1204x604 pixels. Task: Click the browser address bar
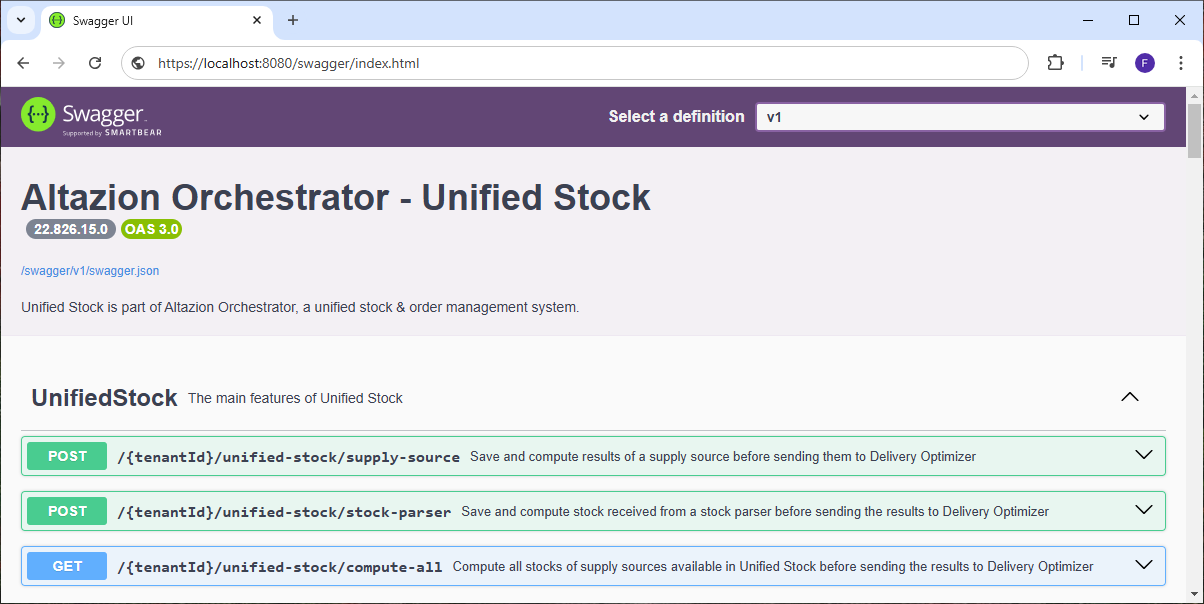click(500, 62)
